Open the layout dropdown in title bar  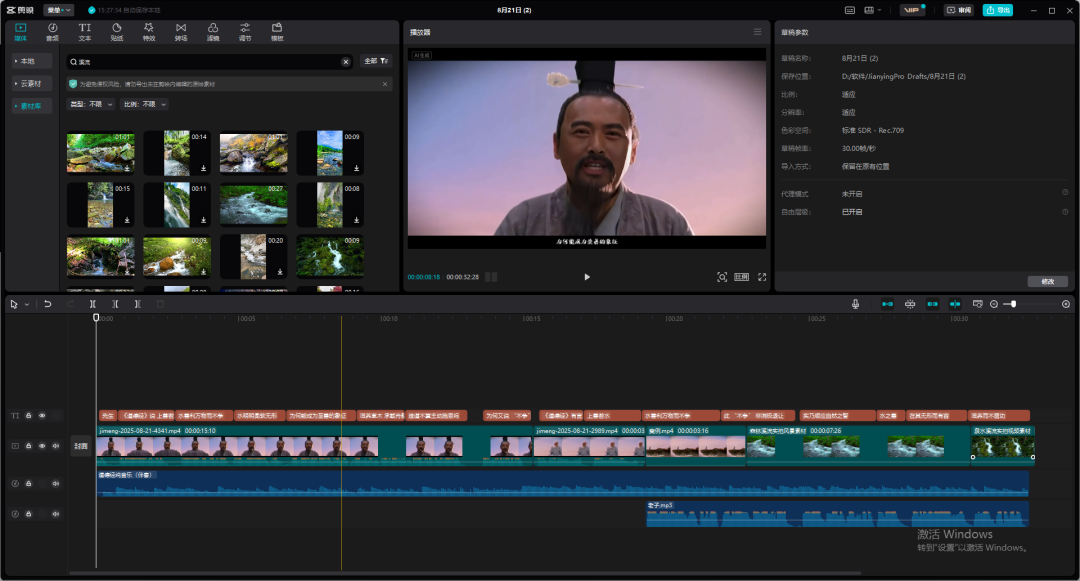[872, 10]
